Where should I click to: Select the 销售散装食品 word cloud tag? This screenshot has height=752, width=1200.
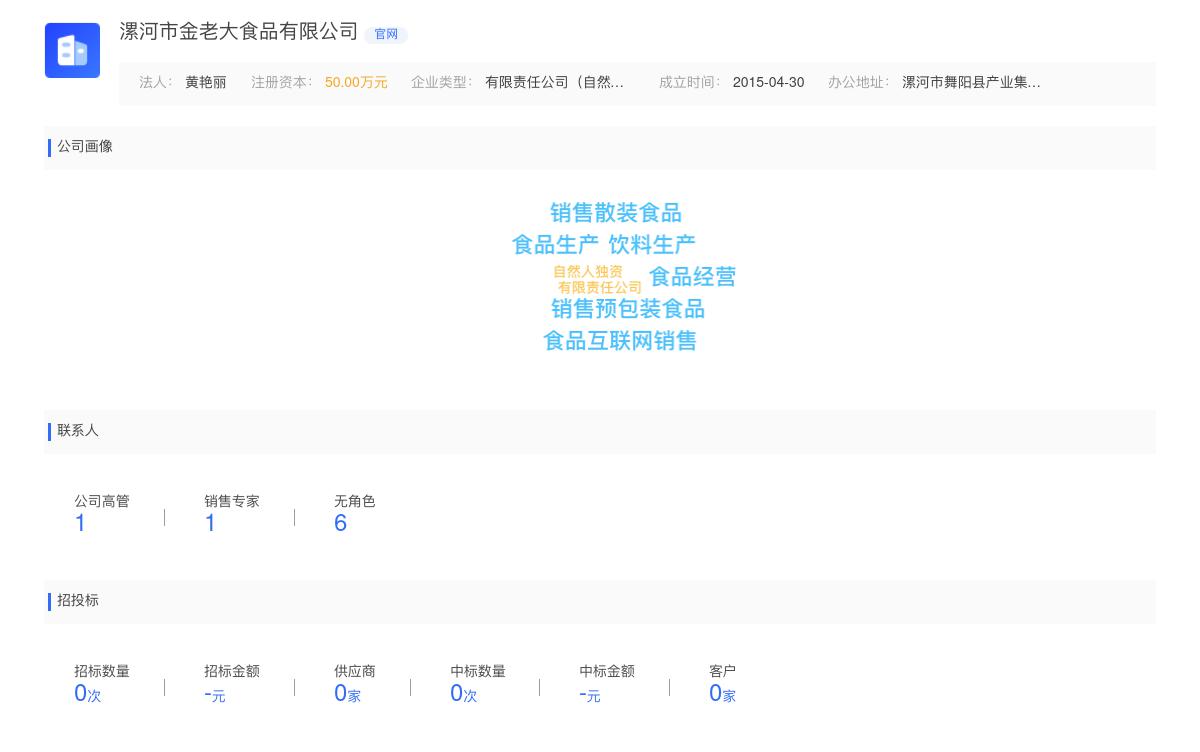[x=615, y=213]
